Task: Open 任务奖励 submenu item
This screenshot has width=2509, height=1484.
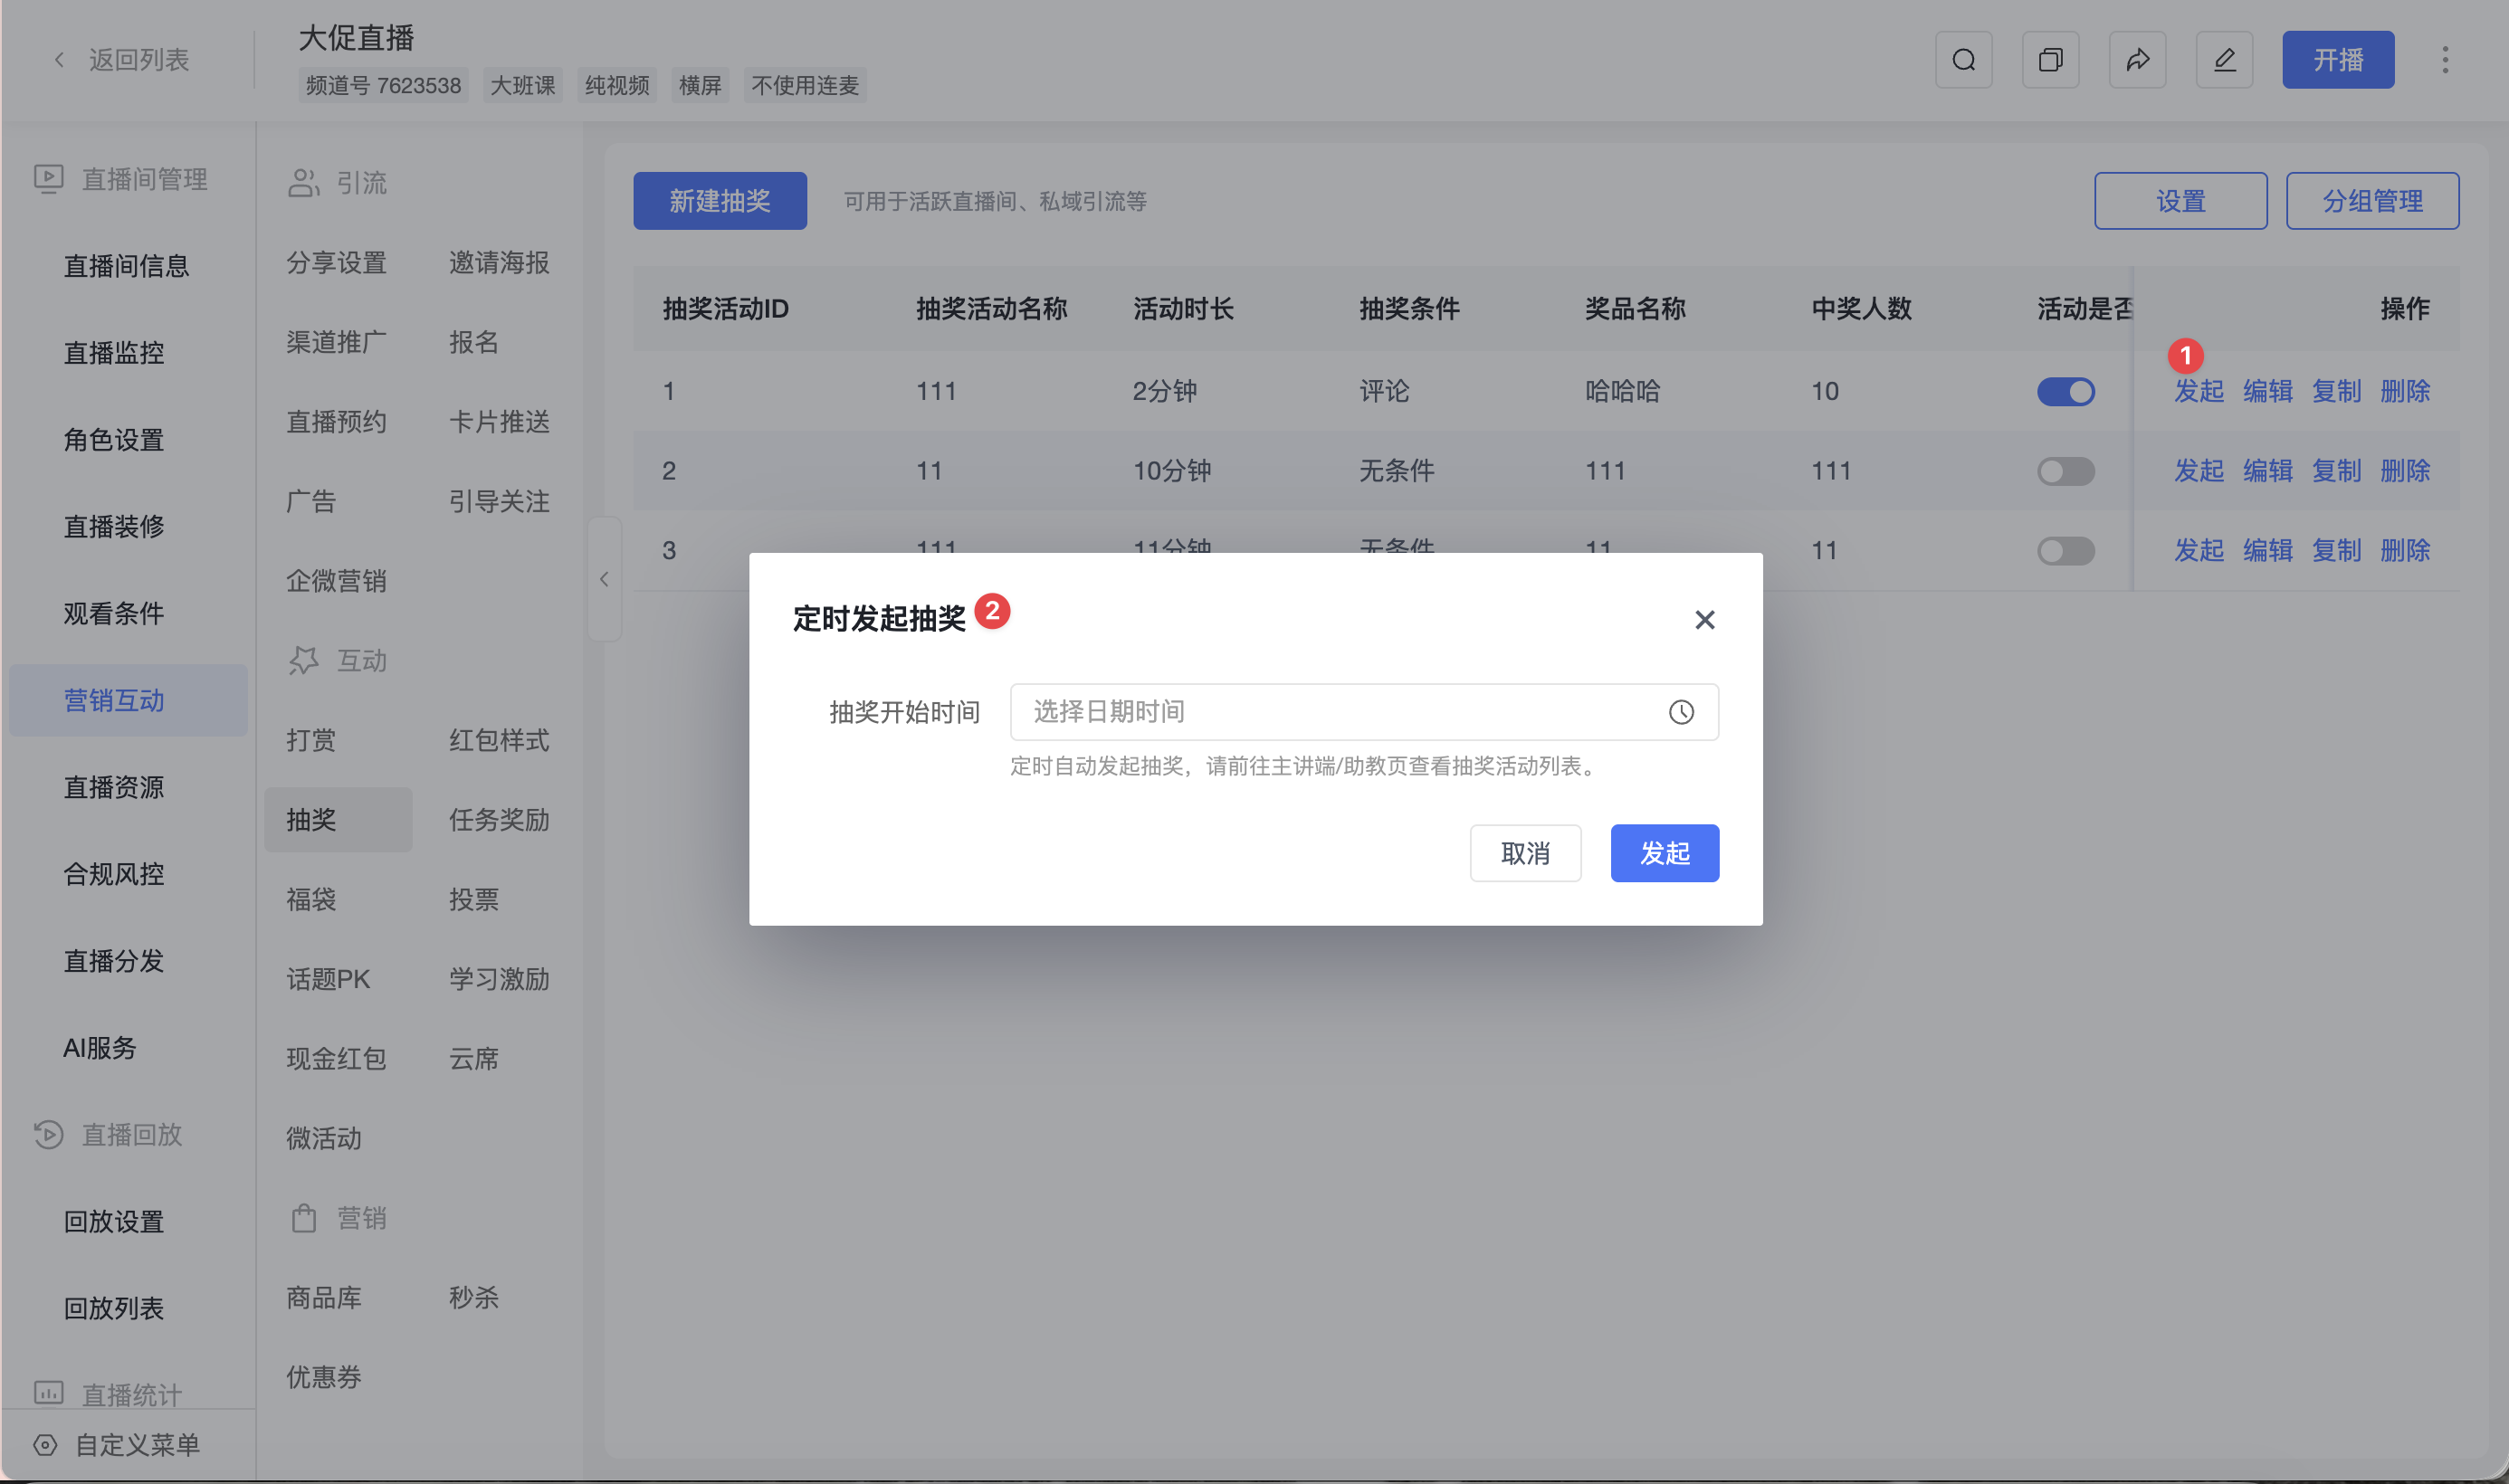Action: pyautogui.click(x=499, y=820)
